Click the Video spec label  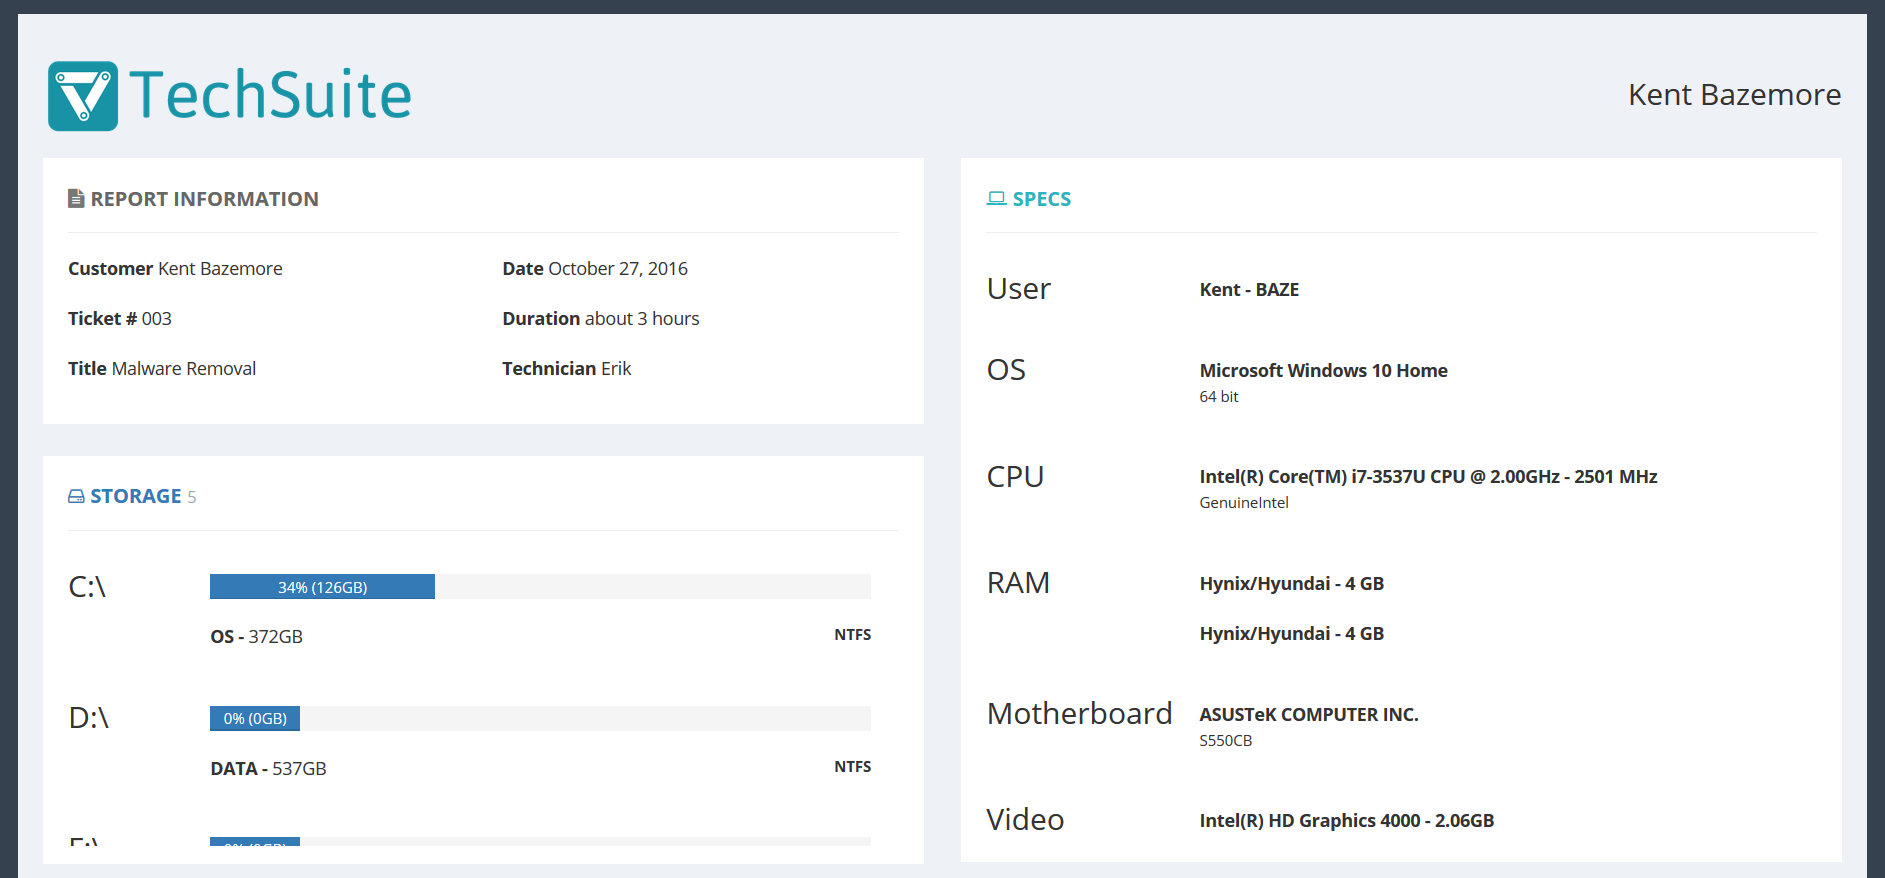tap(1025, 819)
